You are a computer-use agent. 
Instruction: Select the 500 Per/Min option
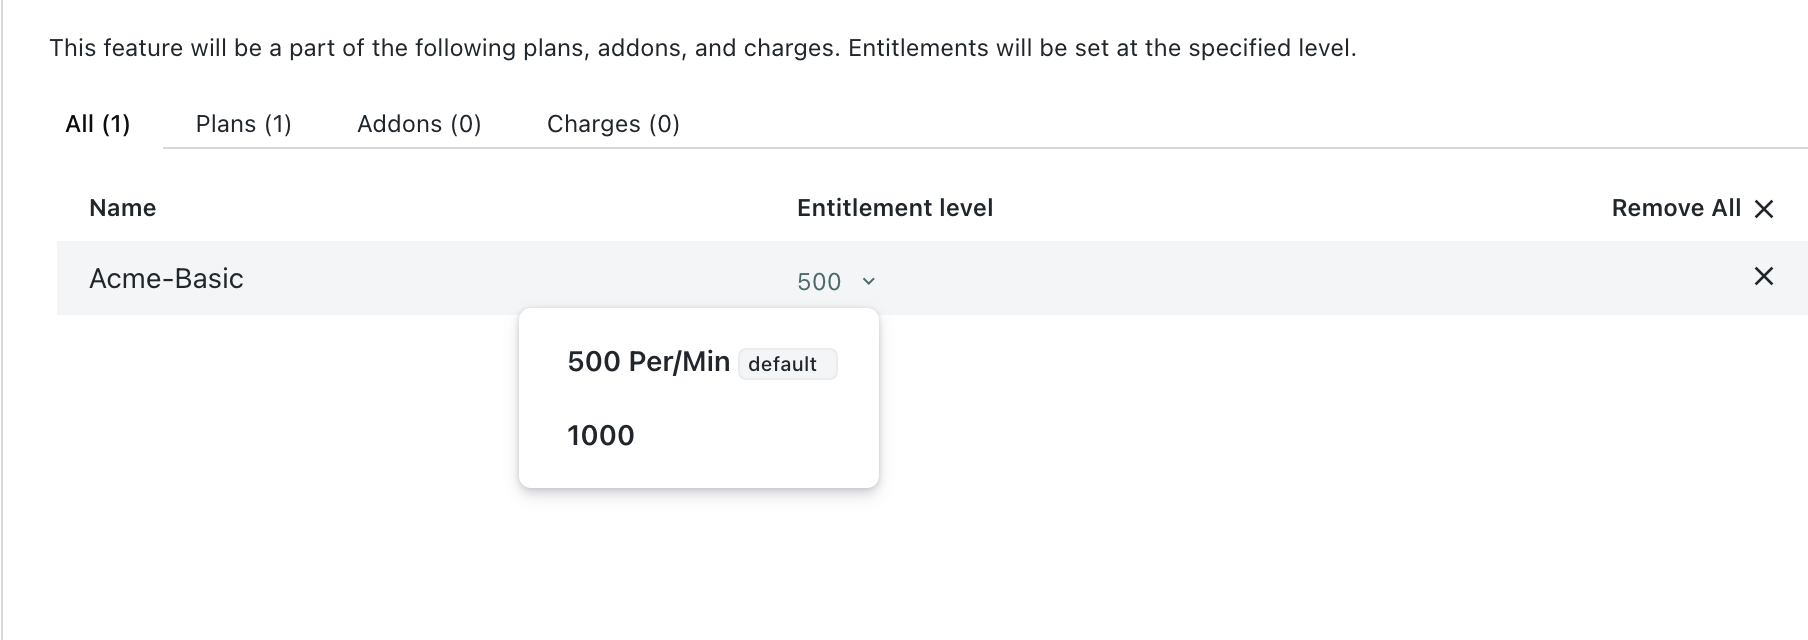click(x=648, y=362)
